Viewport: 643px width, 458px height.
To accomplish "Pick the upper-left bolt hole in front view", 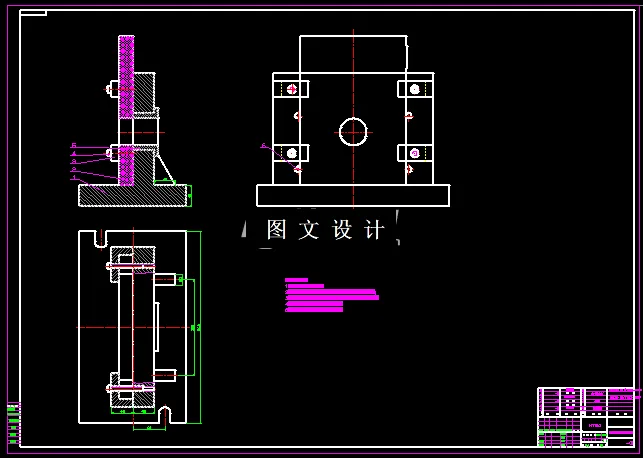I will tap(292, 89).
